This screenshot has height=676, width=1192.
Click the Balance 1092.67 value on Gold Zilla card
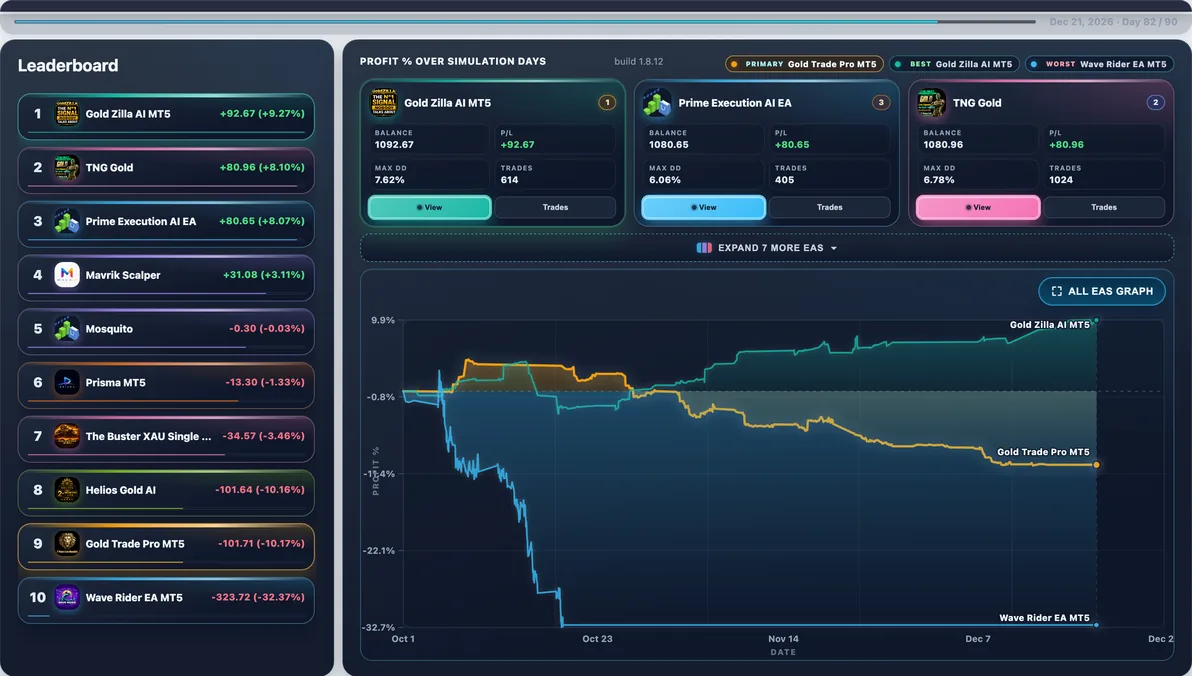[x=394, y=144]
